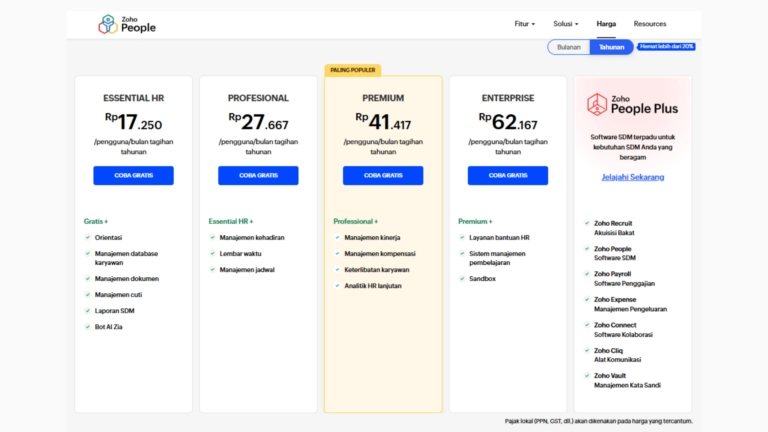The height and width of the screenshot is (432, 768).
Task: Click checkmark icon next to Zoho Vault
Action: (586, 376)
